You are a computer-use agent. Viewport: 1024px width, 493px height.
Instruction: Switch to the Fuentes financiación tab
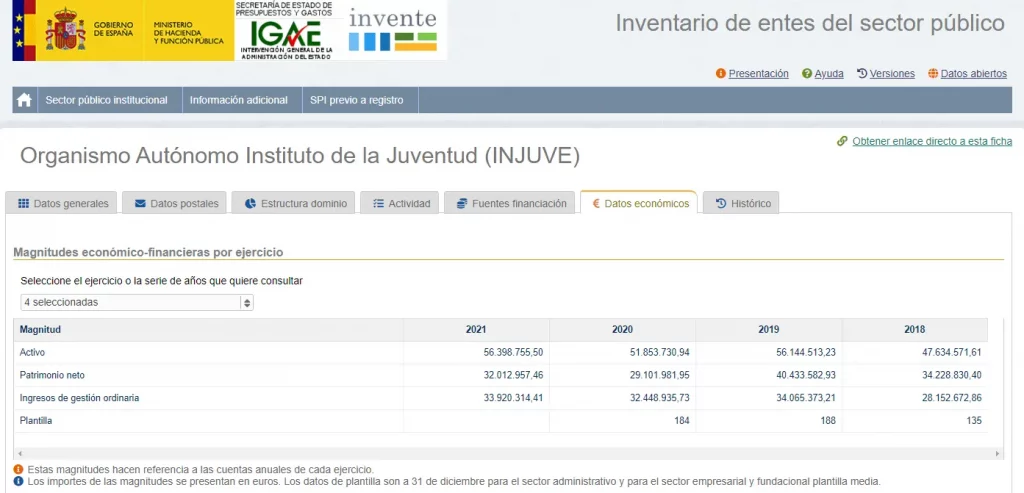click(511, 203)
